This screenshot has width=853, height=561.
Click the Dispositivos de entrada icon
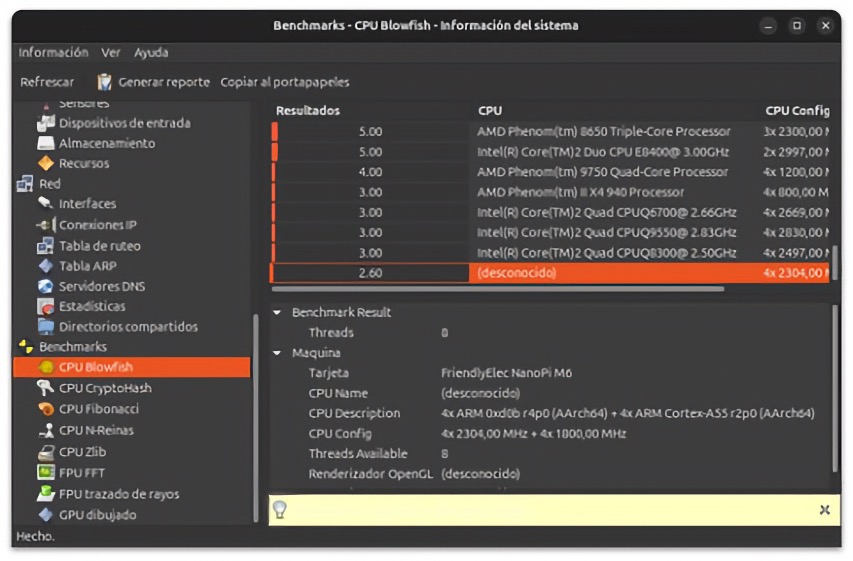(46, 124)
